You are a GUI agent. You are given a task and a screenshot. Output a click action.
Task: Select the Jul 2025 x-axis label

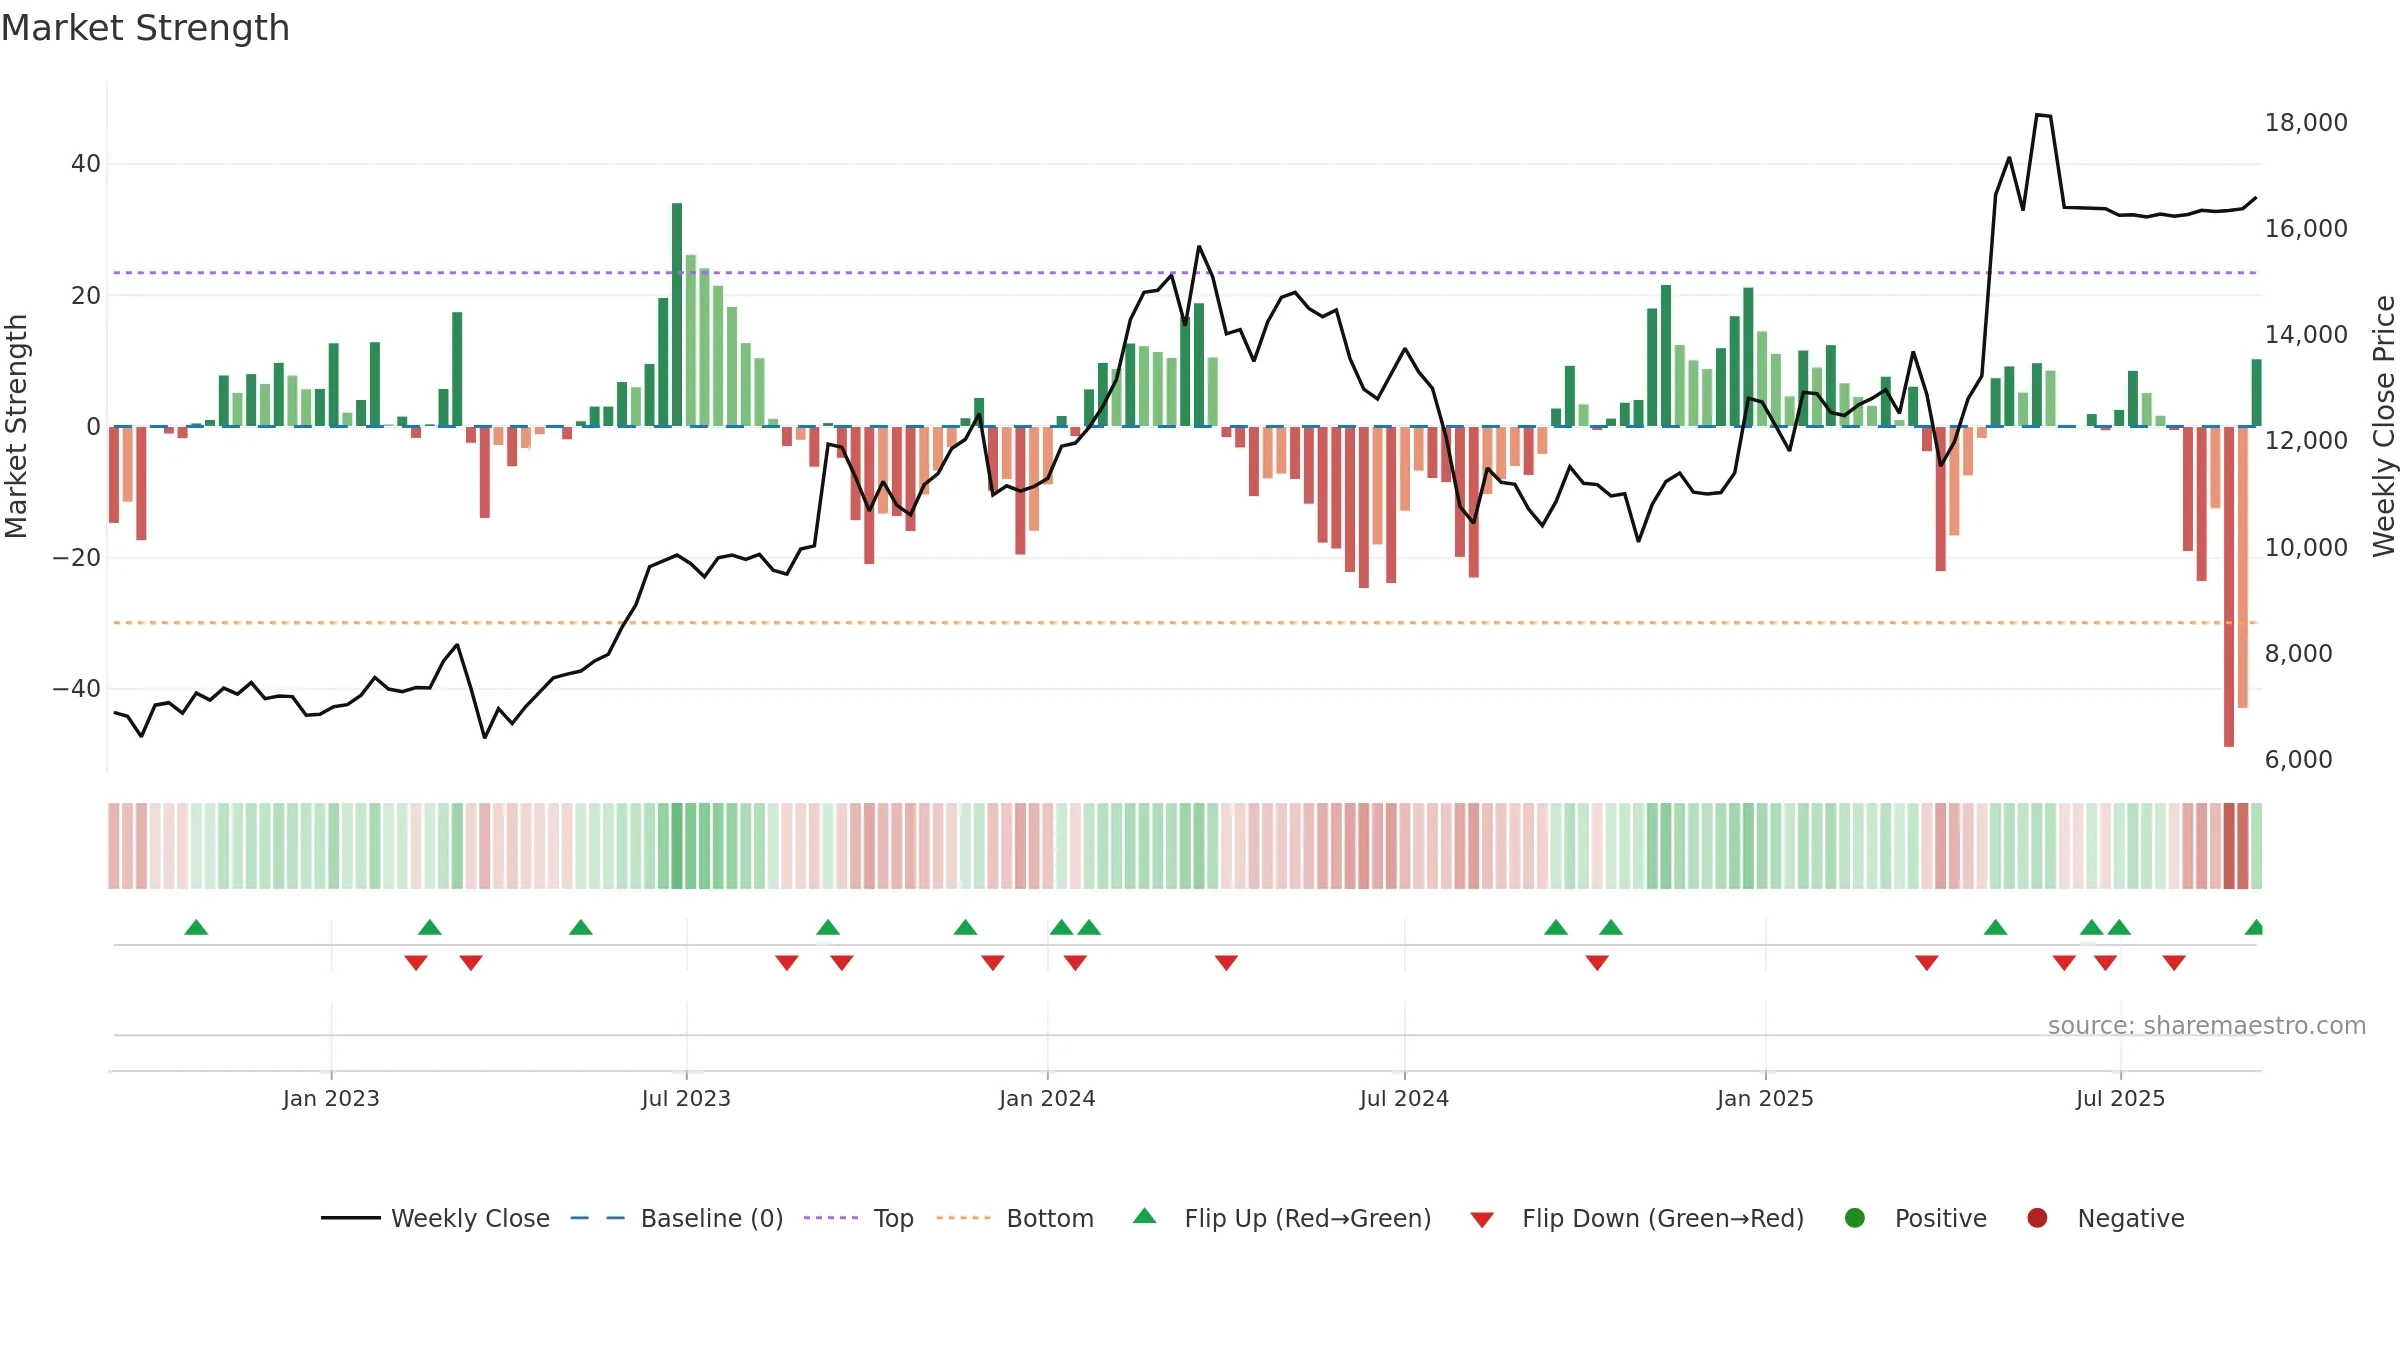[2120, 1098]
